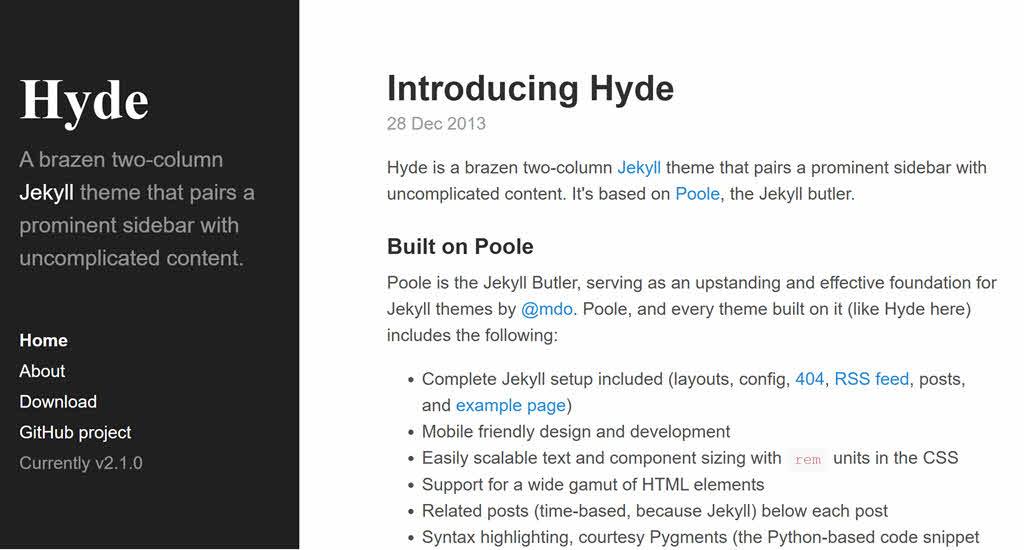The height and width of the screenshot is (550, 1024).
Task: Select the rem inline code snippet
Action: pyautogui.click(x=808, y=459)
